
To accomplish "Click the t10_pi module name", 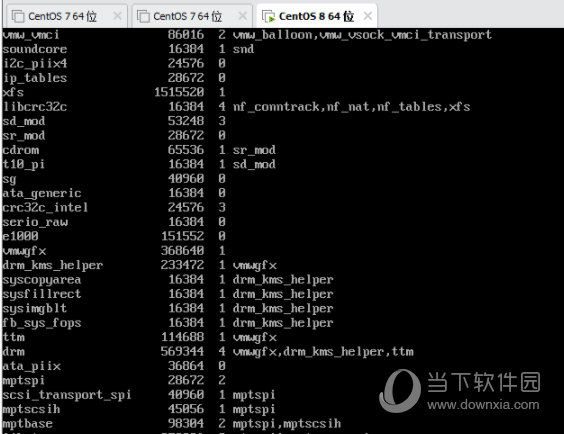I will 24,164.
